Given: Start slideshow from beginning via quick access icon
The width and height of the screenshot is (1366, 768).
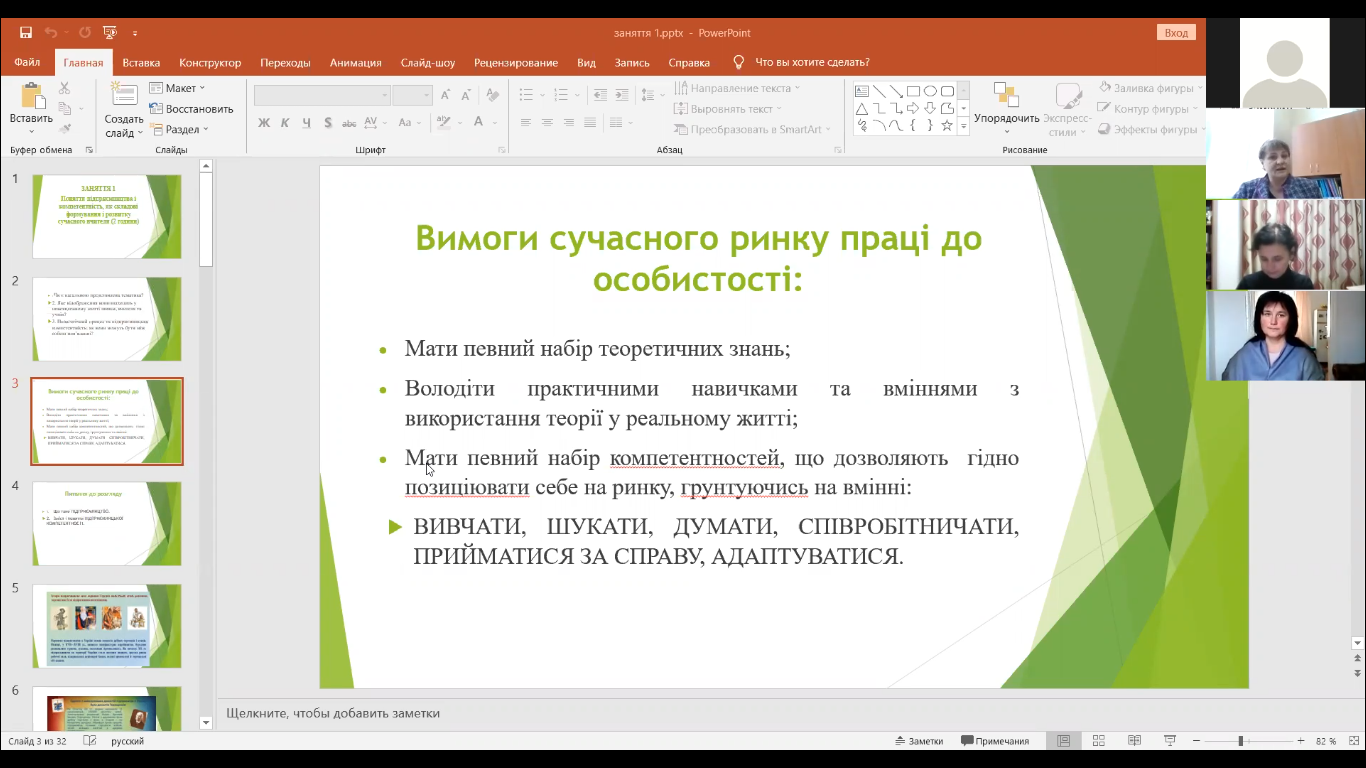Looking at the screenshot, I should click(110, 33).
